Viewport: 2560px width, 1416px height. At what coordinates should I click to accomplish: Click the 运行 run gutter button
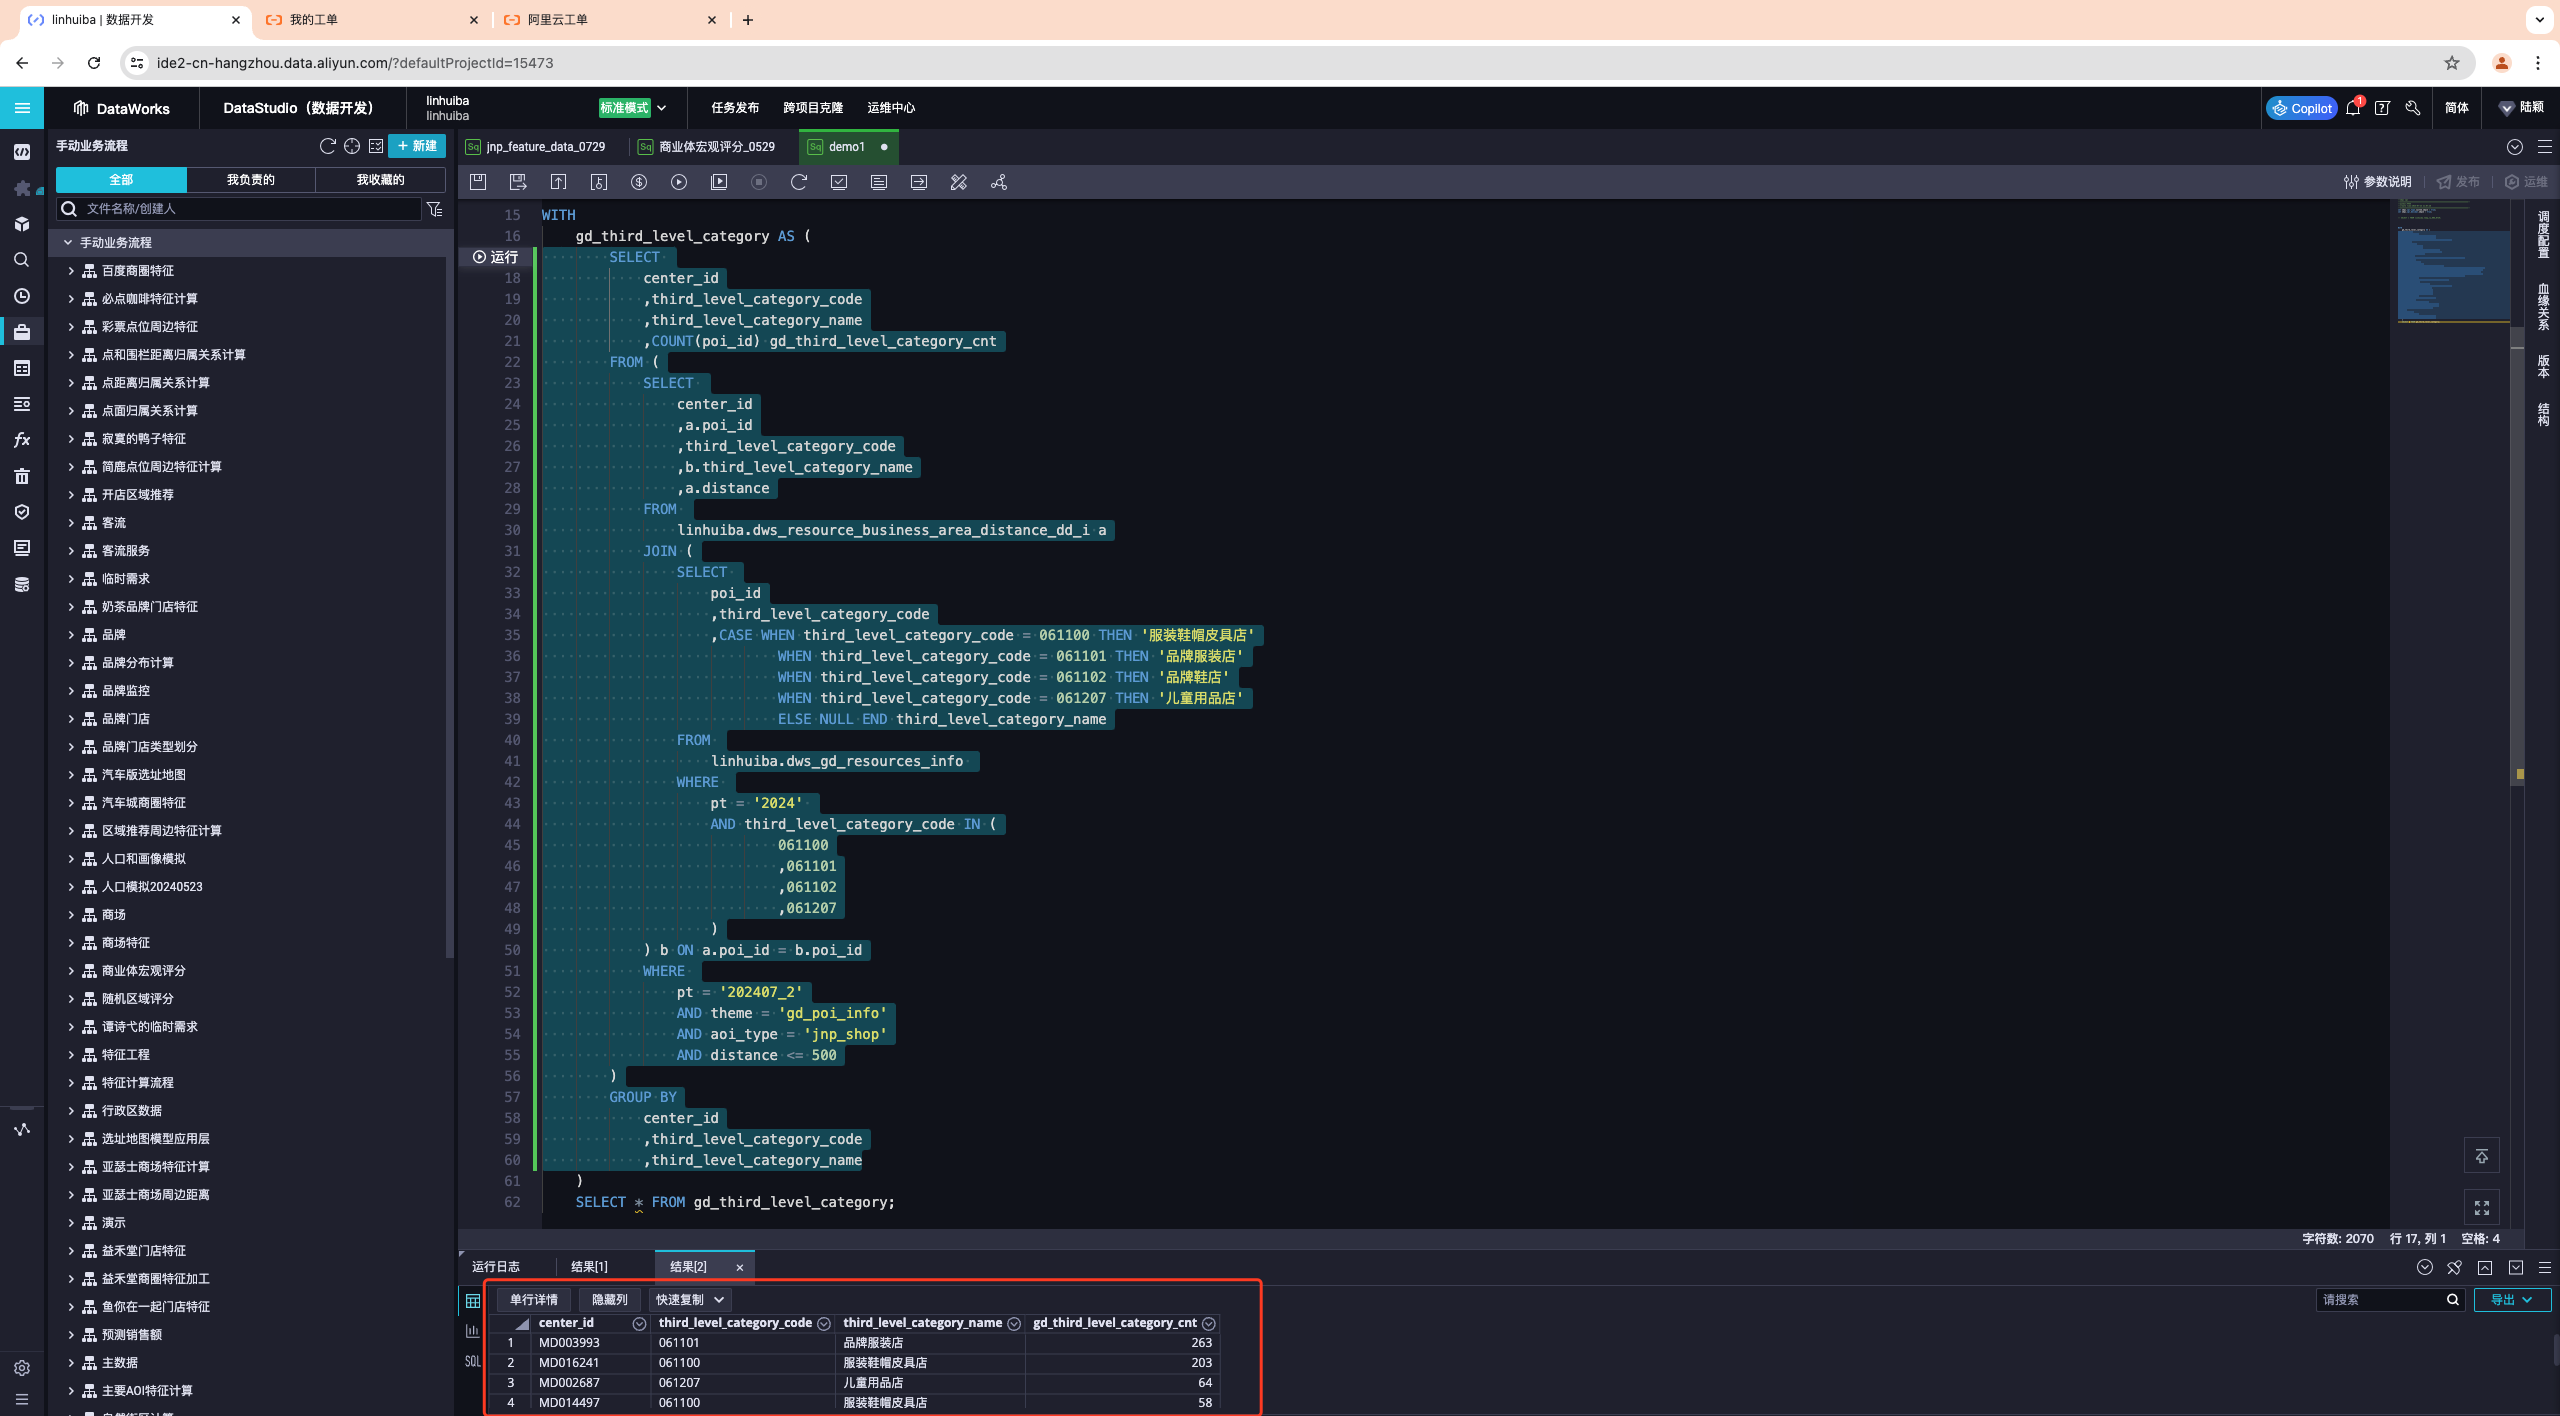pyautogui.click(x=495, y=257)
